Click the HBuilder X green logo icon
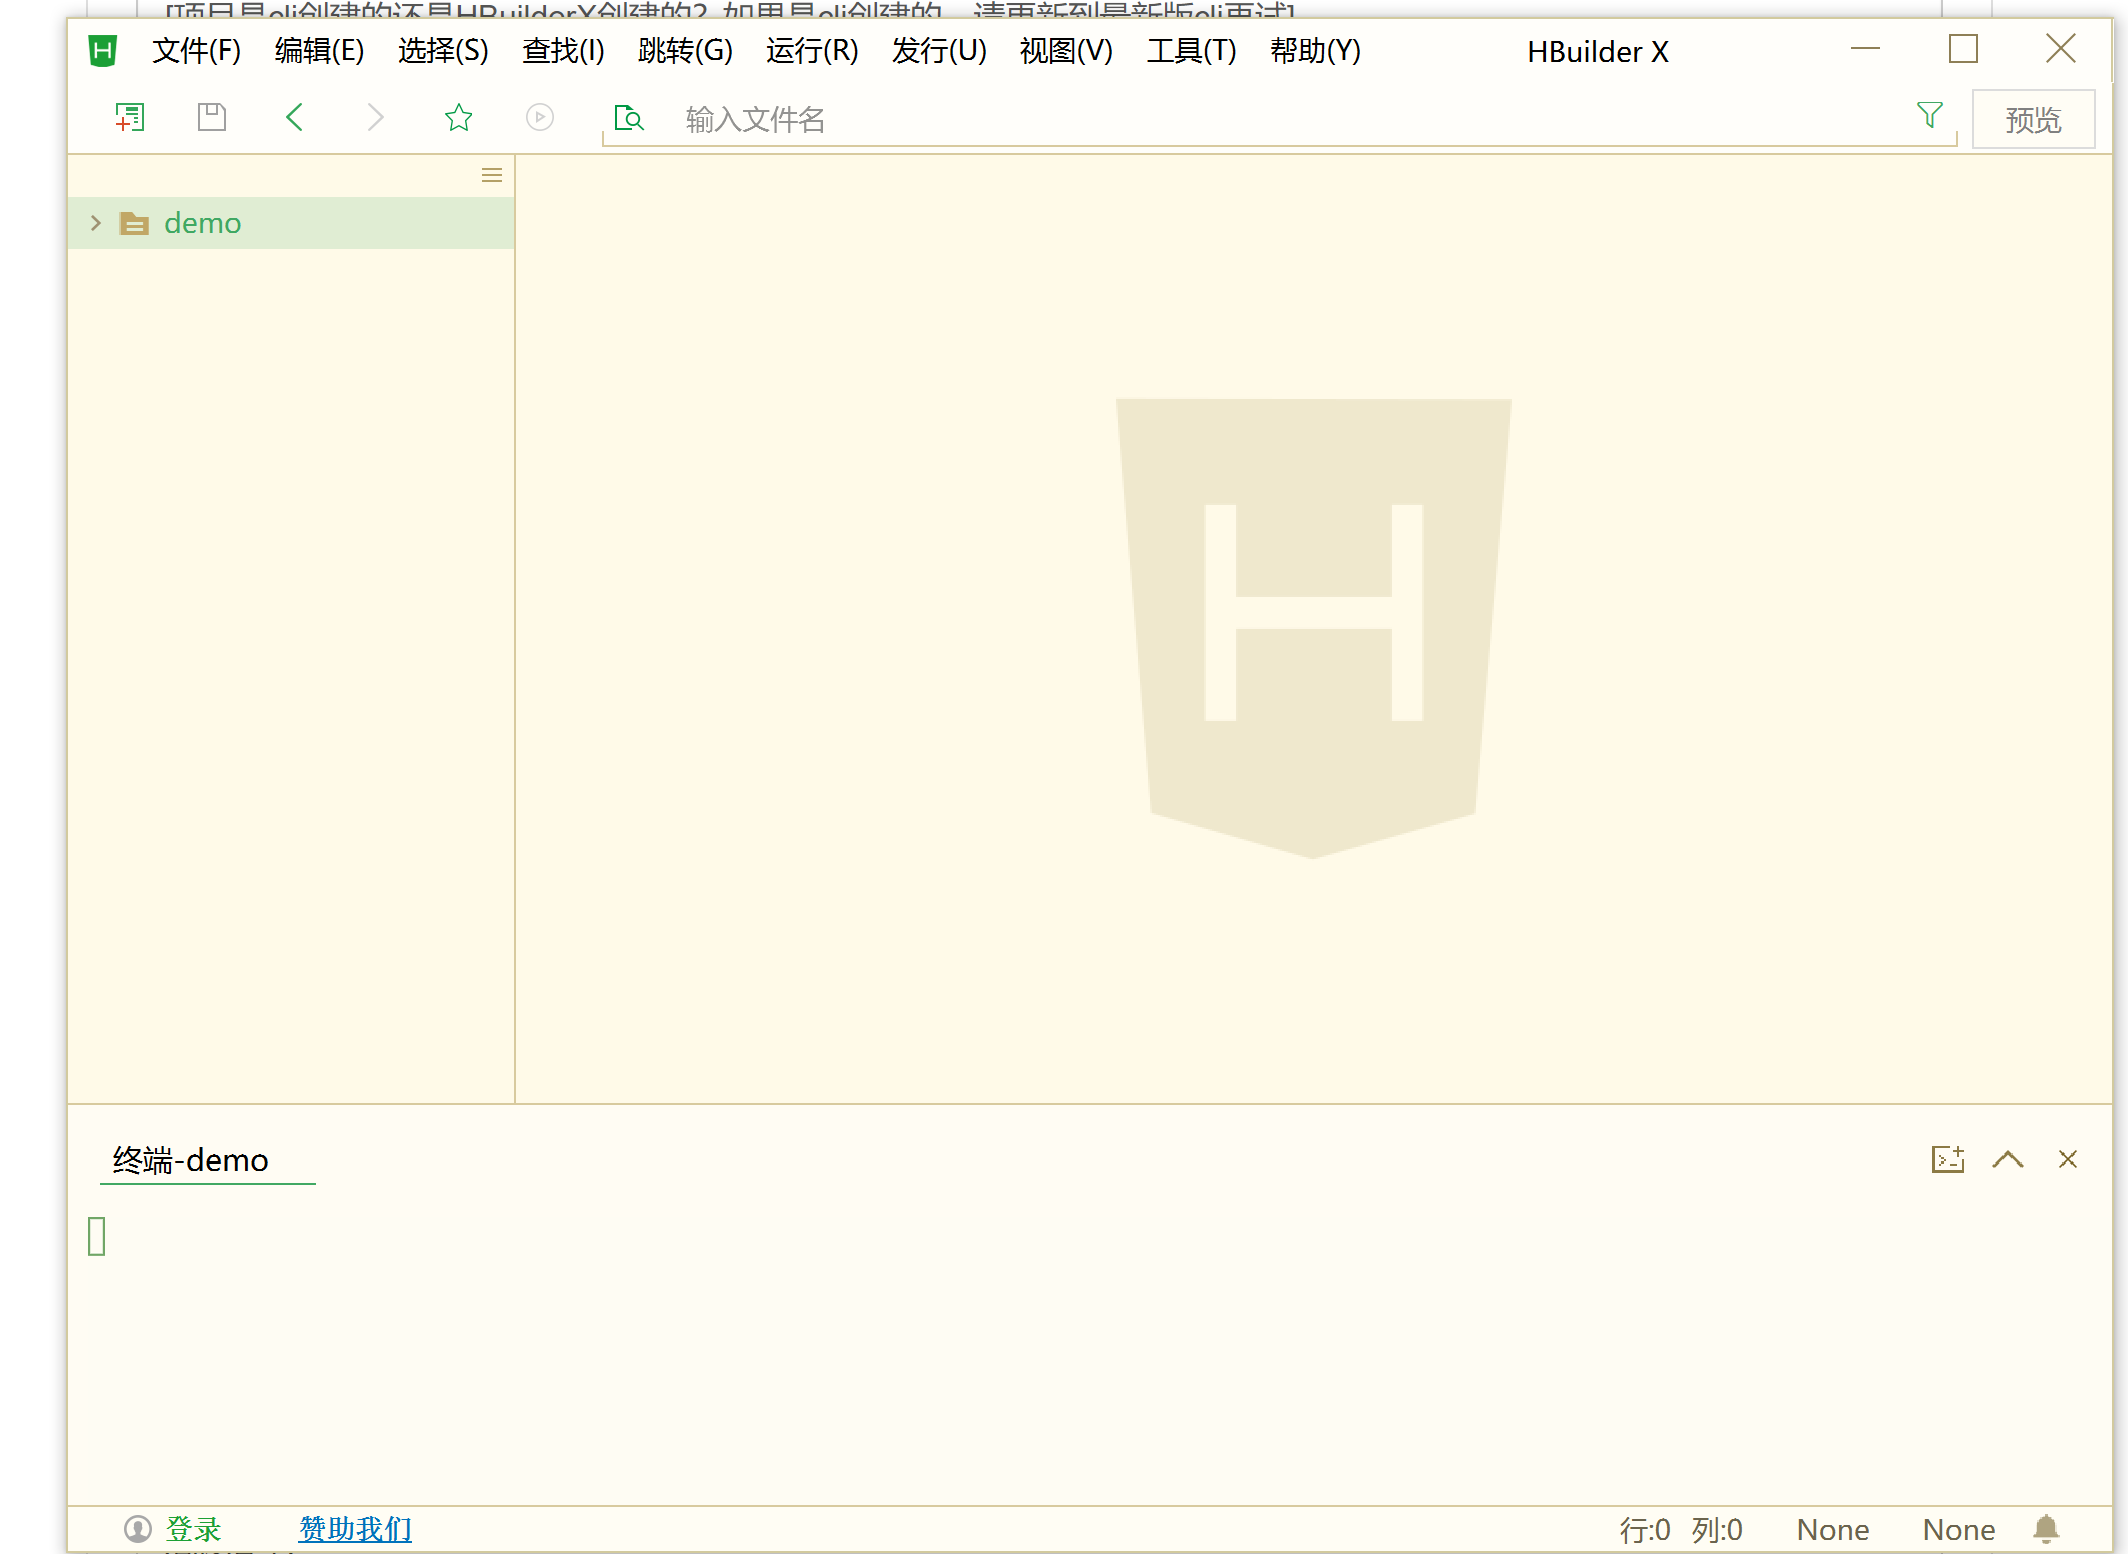Screen dimensions: 2128x1554 [103, 50]
